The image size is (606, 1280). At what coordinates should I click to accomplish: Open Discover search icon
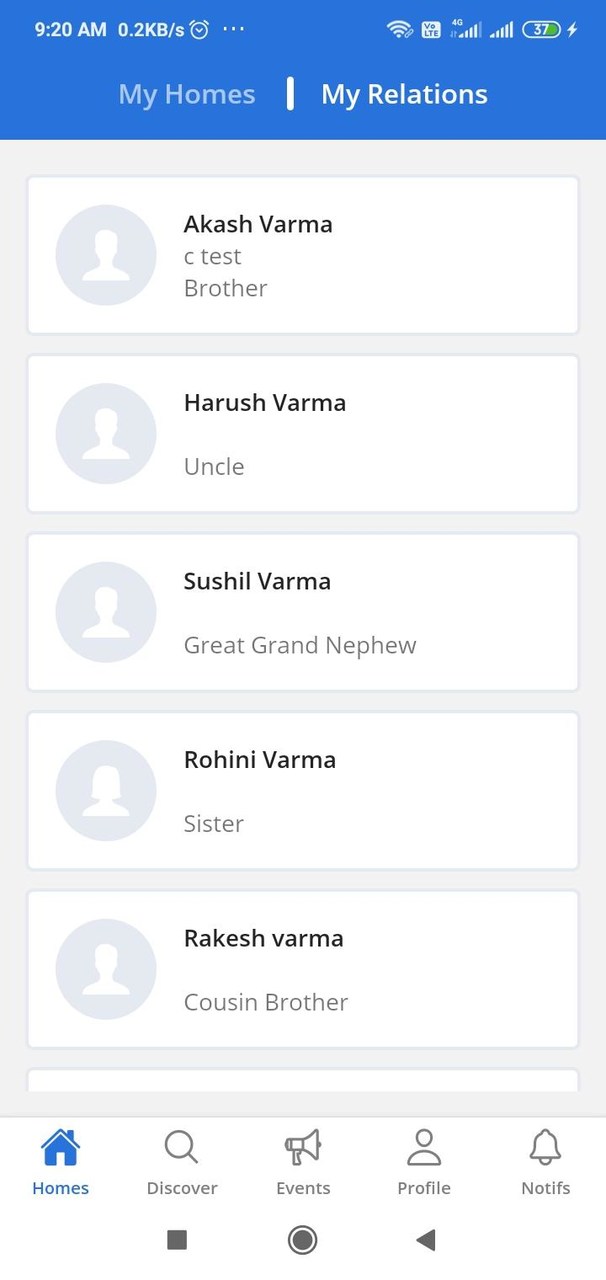click(181, 1148)
